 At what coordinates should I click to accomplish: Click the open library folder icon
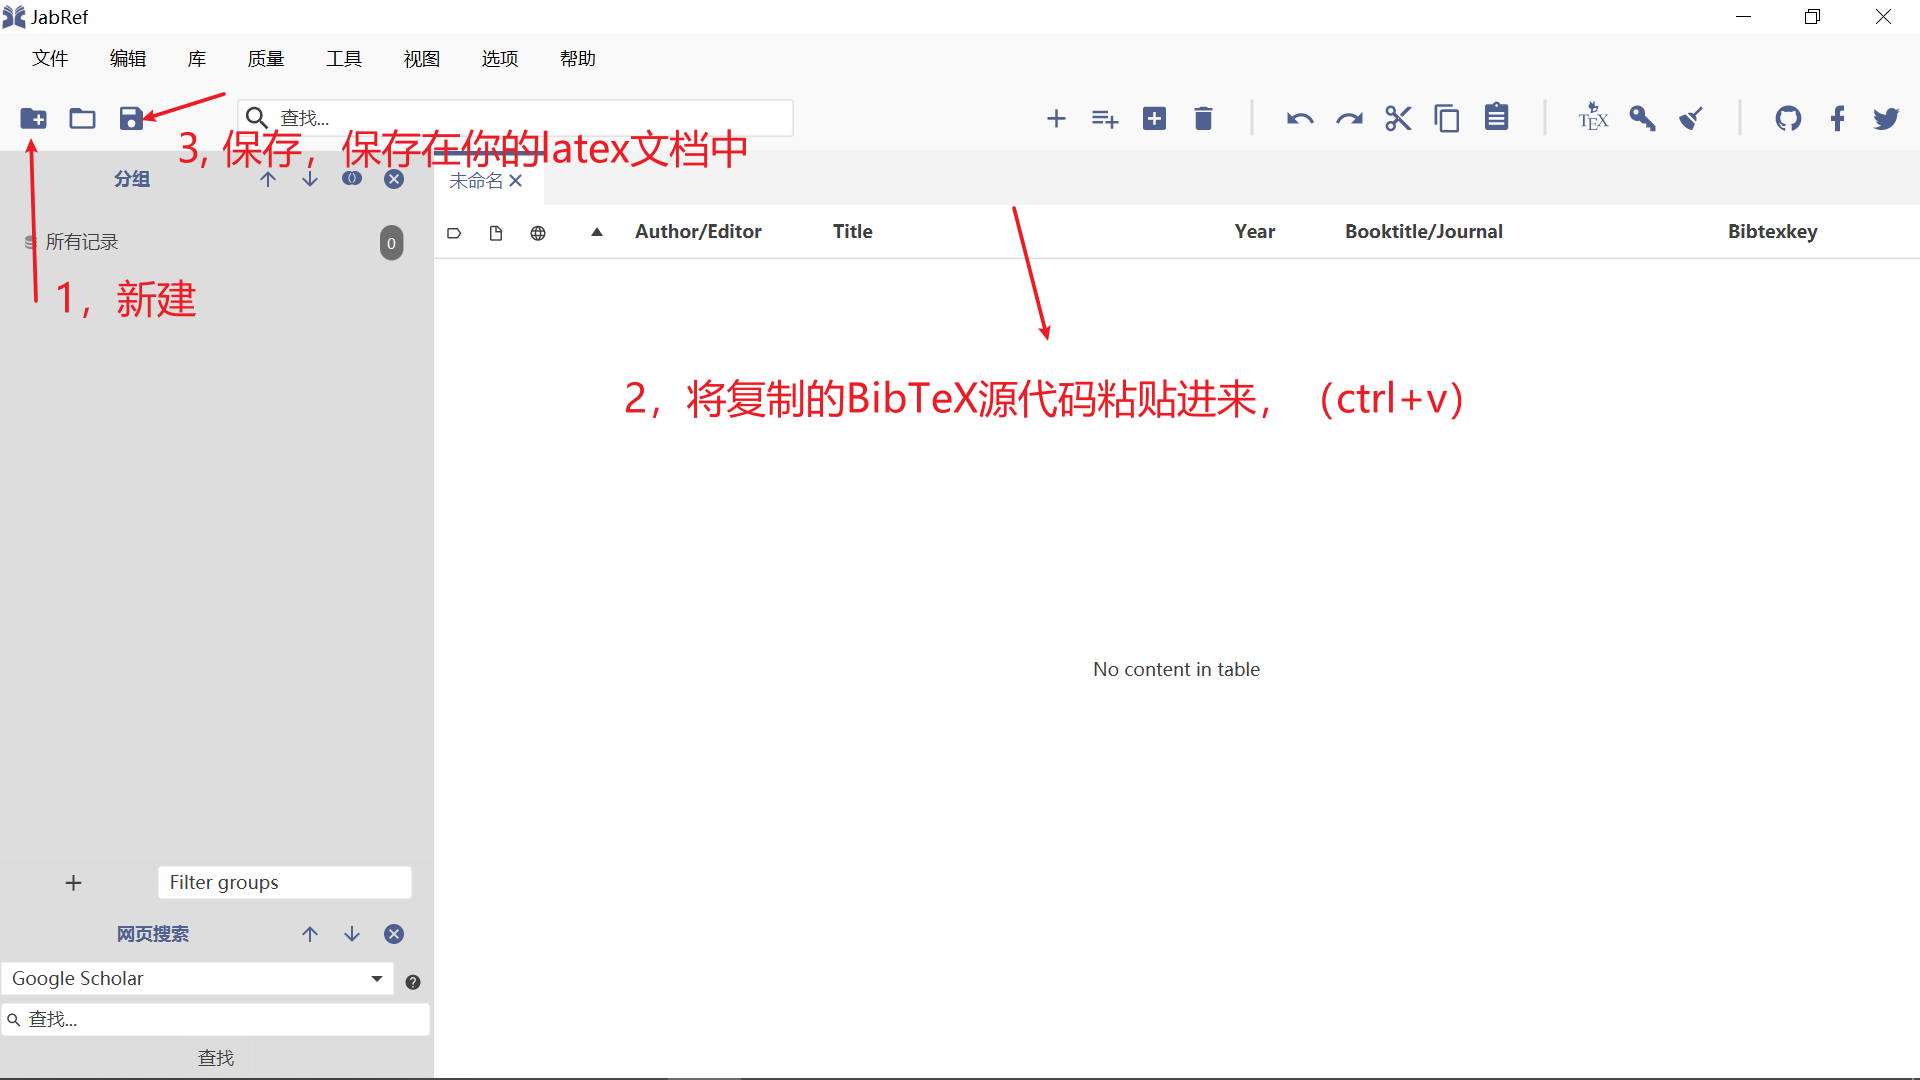pyautogui.click(x=82, y=119)
